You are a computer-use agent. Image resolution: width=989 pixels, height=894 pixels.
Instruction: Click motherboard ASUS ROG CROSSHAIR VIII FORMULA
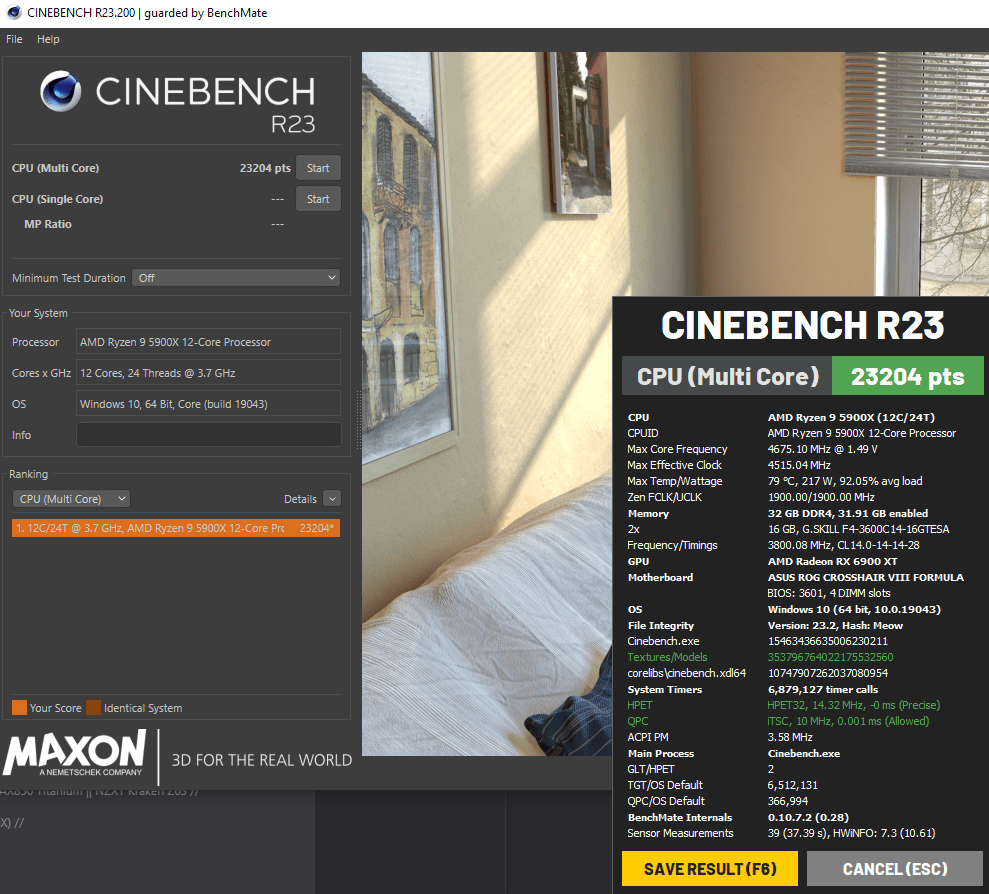pos(865,577)
